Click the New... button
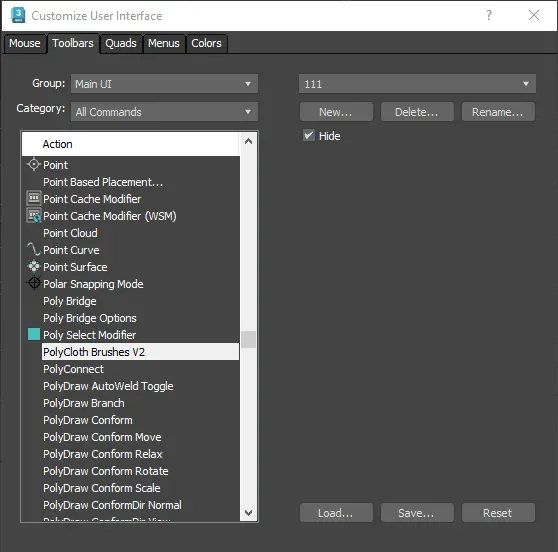558x552 pixels. tap(336, 112)
